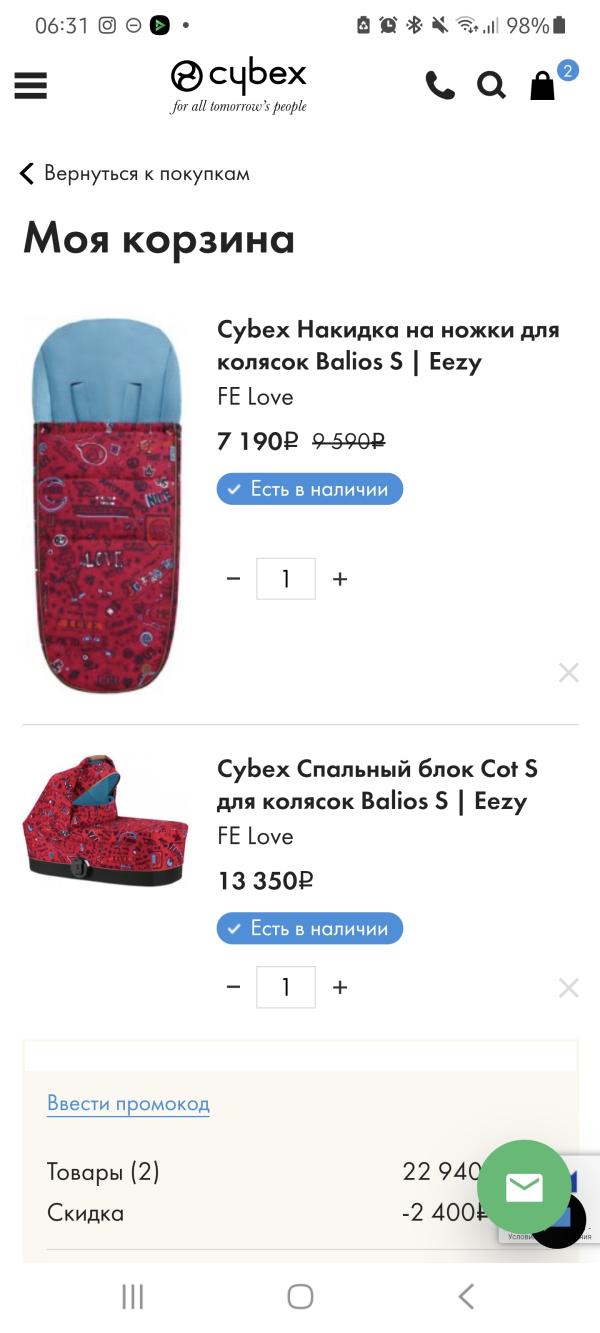Image resolution: width=600 pixels, height=1333 pixels.
Task: Increase quantity of Cot S carrycot
Action: [x=340, y=987]
